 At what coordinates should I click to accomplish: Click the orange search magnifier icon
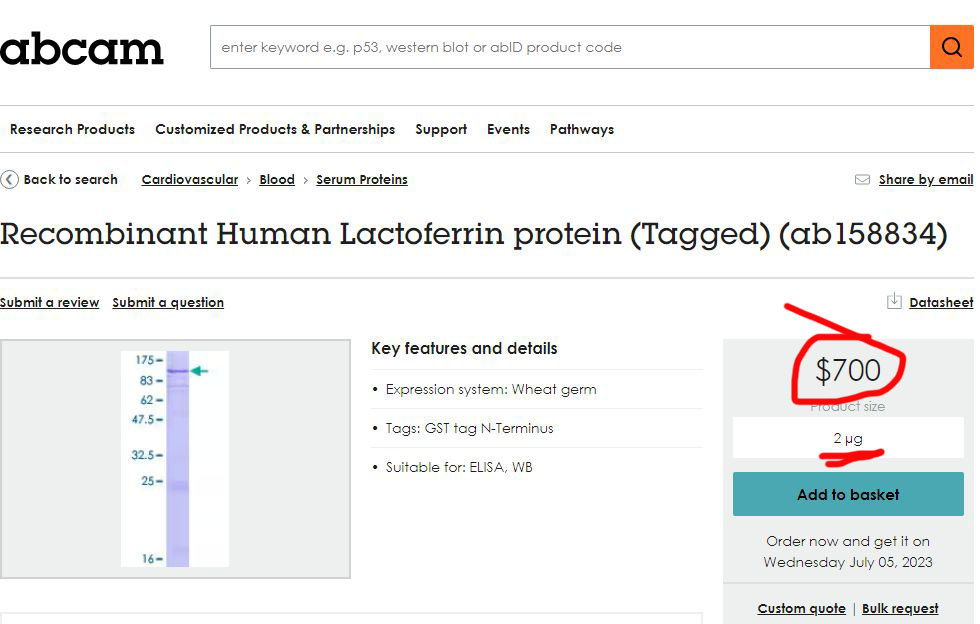pyautogui.click(x=951, y=47)
